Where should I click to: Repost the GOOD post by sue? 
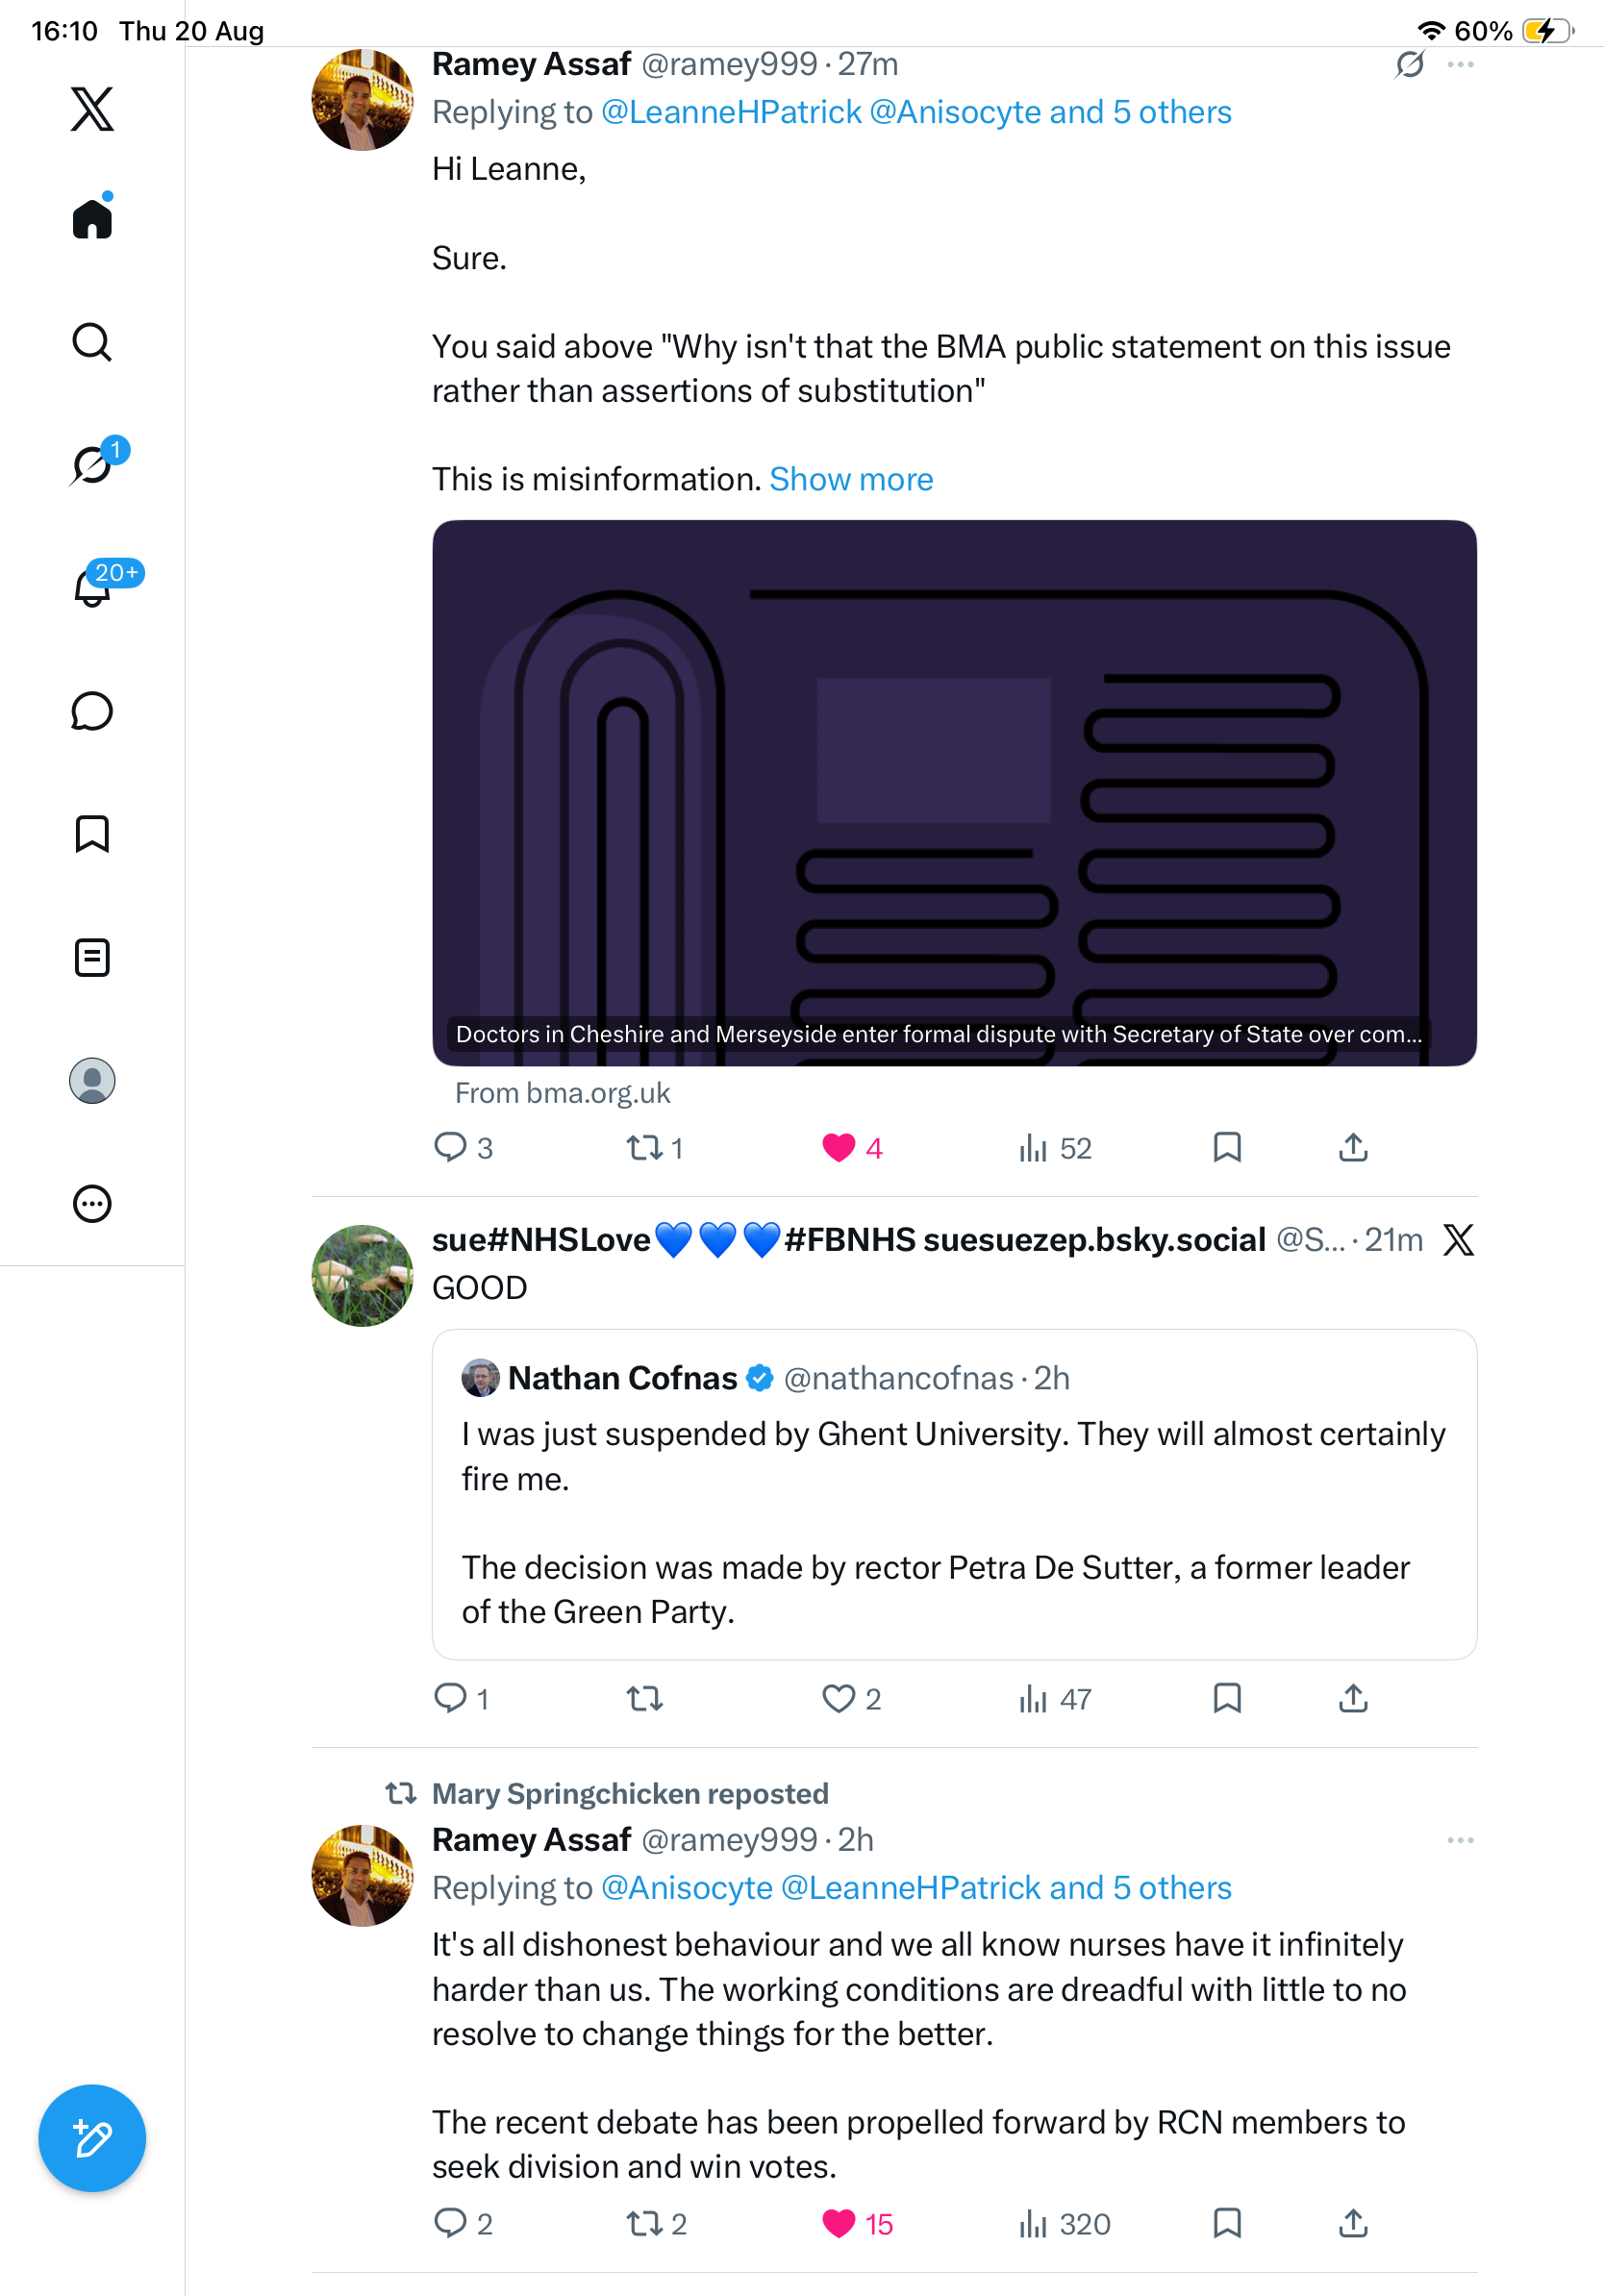tap(644, 1698)
